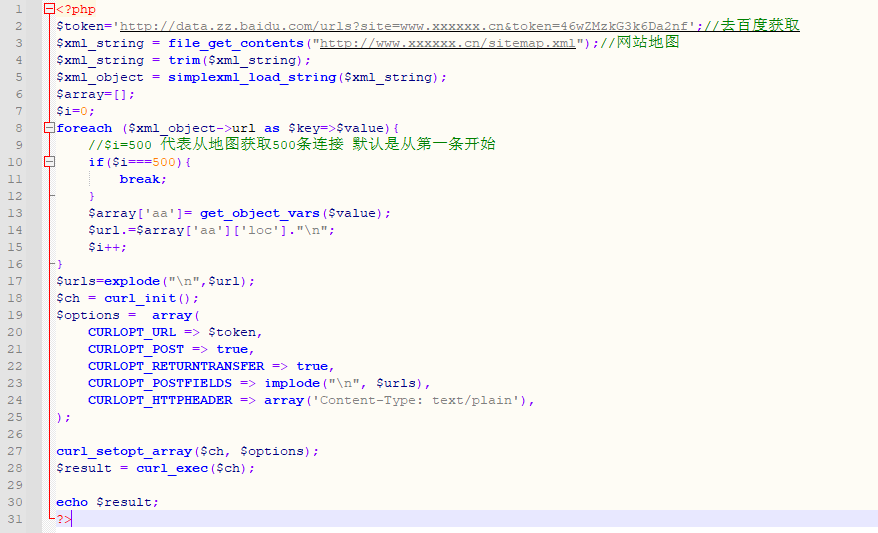Click the closing ?> tag

click(x=64, y=520)
